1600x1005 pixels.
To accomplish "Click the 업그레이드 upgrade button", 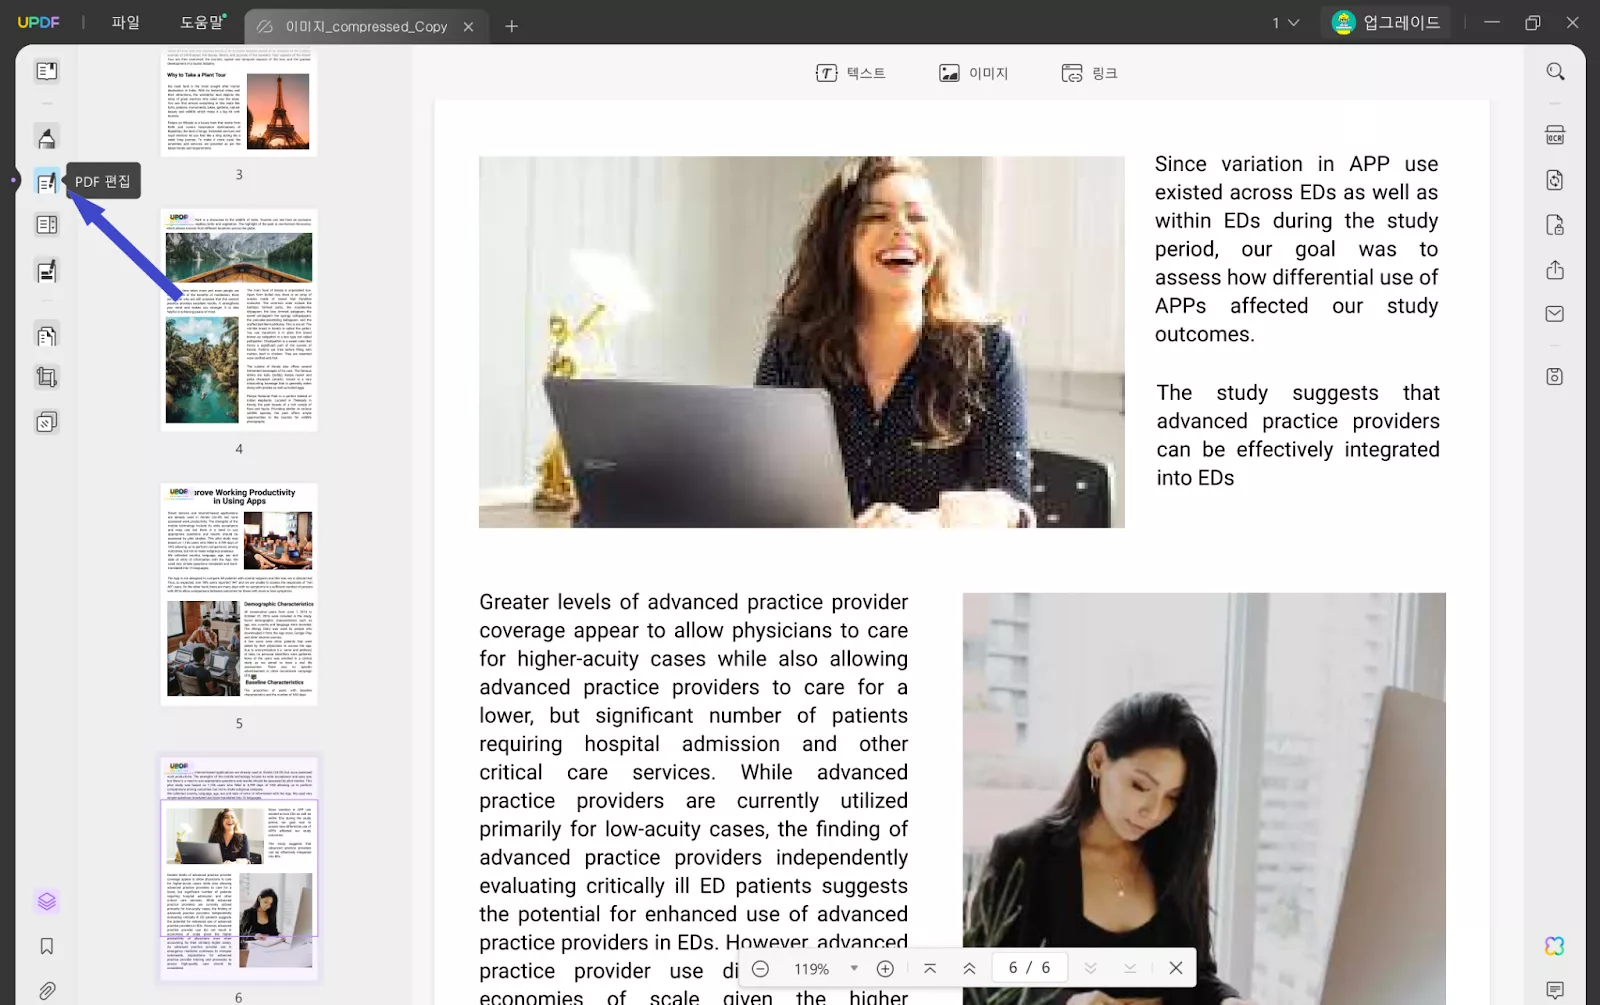I will coord(1386,22).
